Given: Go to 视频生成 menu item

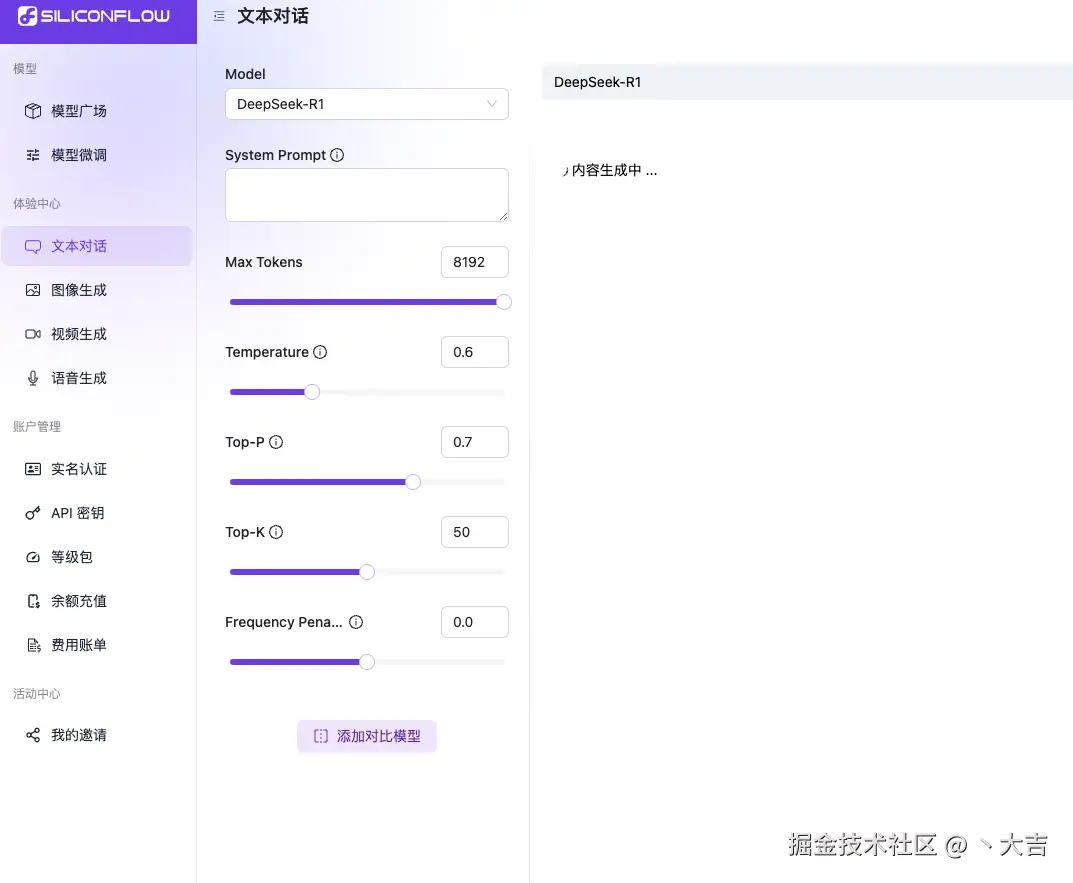Looking at the screenshot, I should [x=96, y=334].
